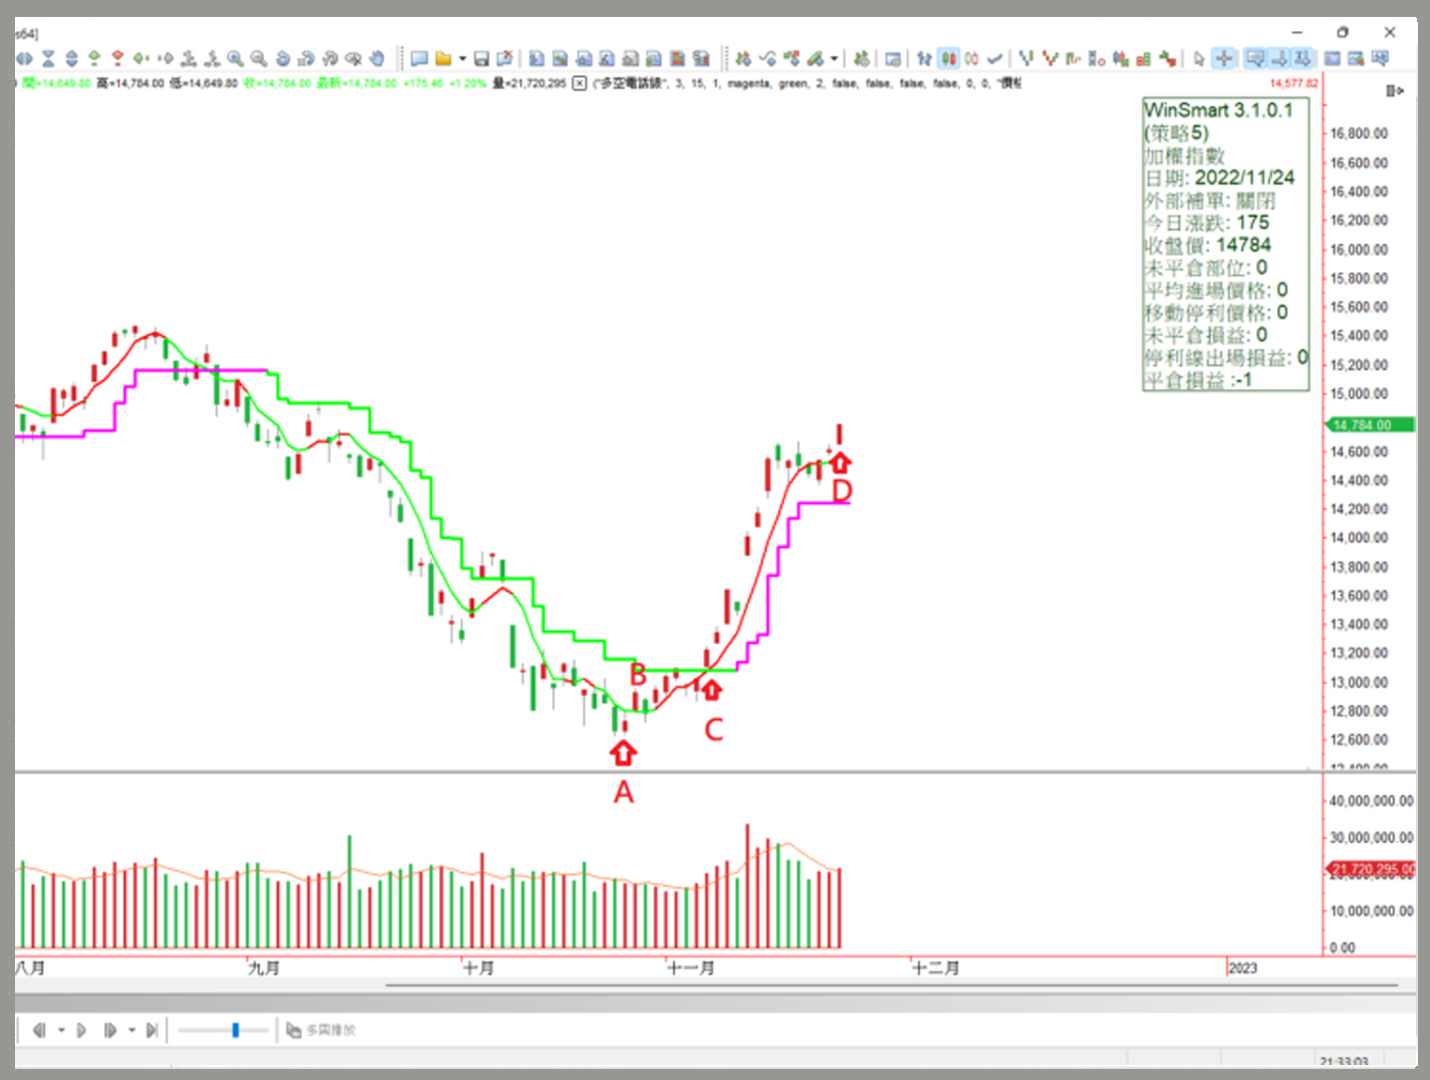Click the 九月 date axis label
The width and height of the screenshot is (1430, 1080).
(x=264, y=968)
